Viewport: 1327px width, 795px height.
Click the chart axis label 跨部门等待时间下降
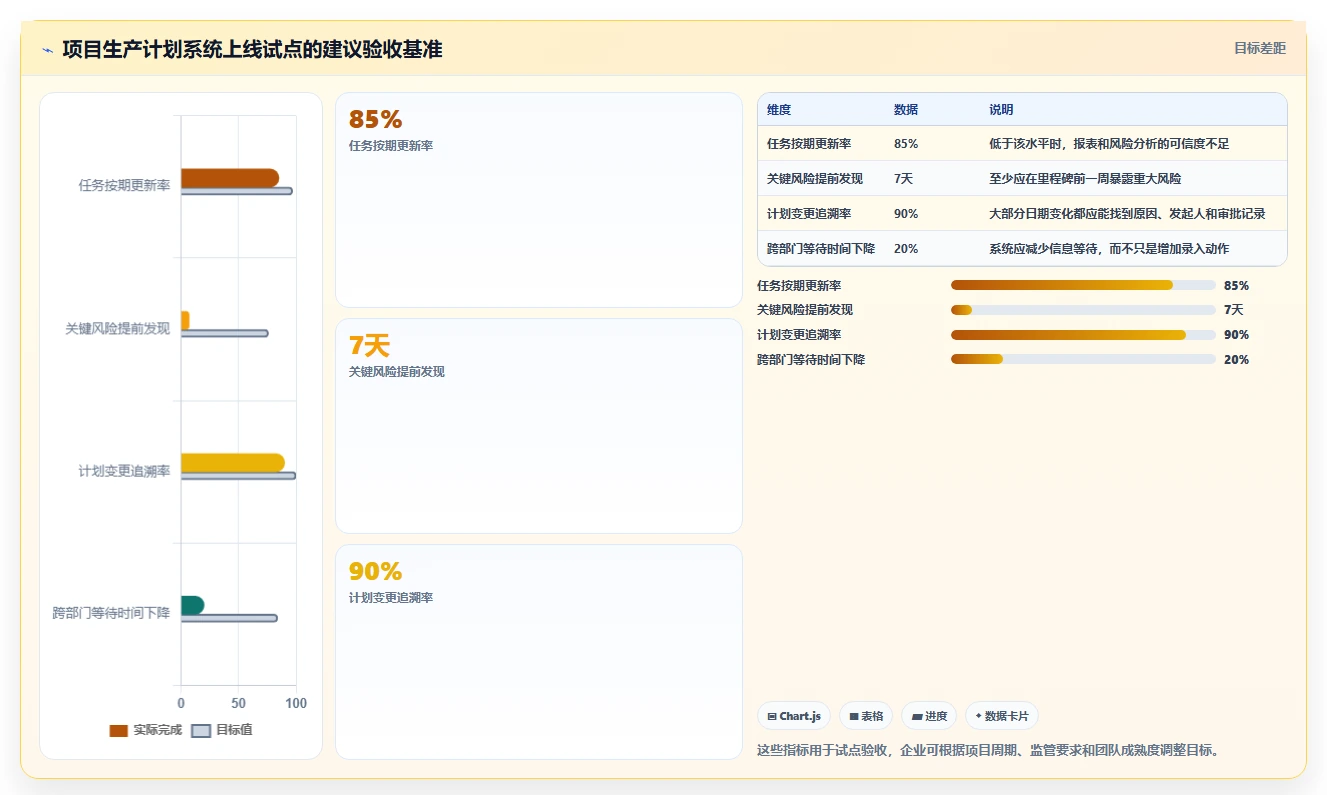point(111,613)
